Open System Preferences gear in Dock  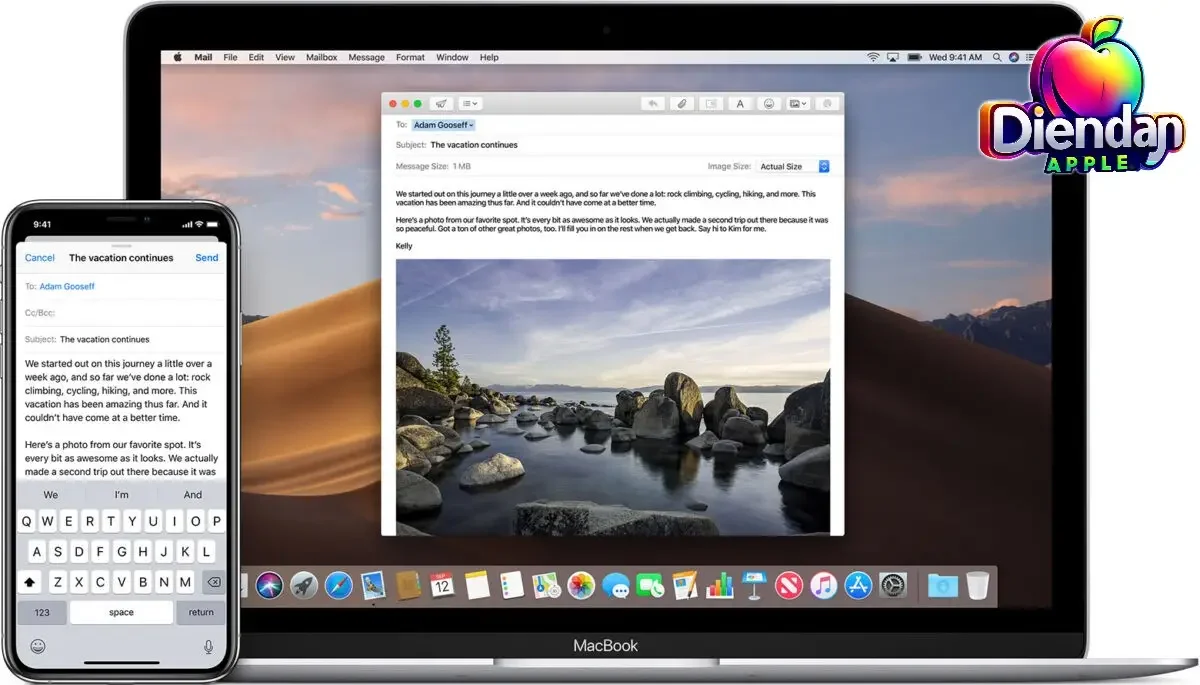coord(893,585)
